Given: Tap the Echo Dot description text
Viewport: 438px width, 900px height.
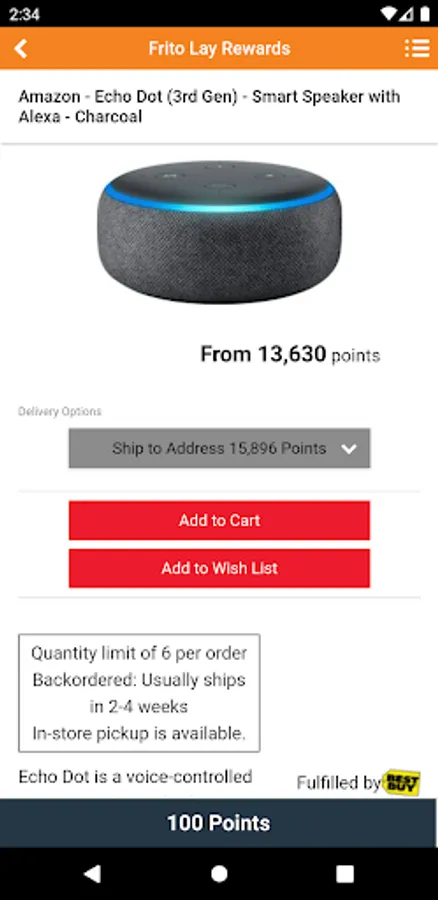Looking at the screenshot, I should (x=135, y=777).
